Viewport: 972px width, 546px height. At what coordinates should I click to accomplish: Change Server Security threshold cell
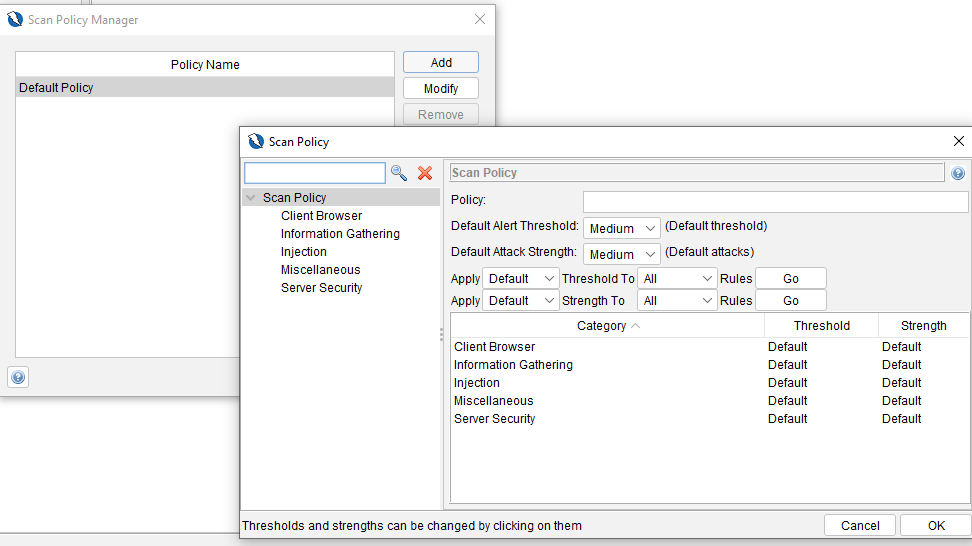click(821, 418)
